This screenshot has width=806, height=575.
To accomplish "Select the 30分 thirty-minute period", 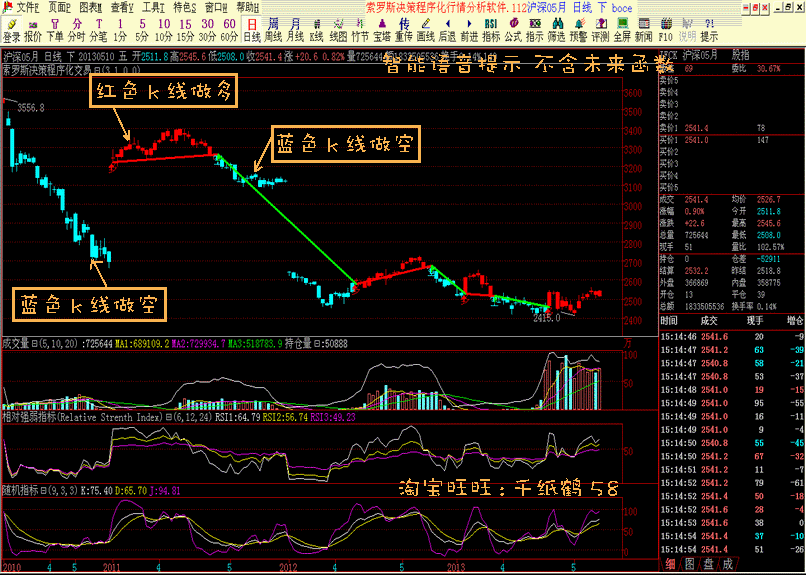I will tap(207, 30).
